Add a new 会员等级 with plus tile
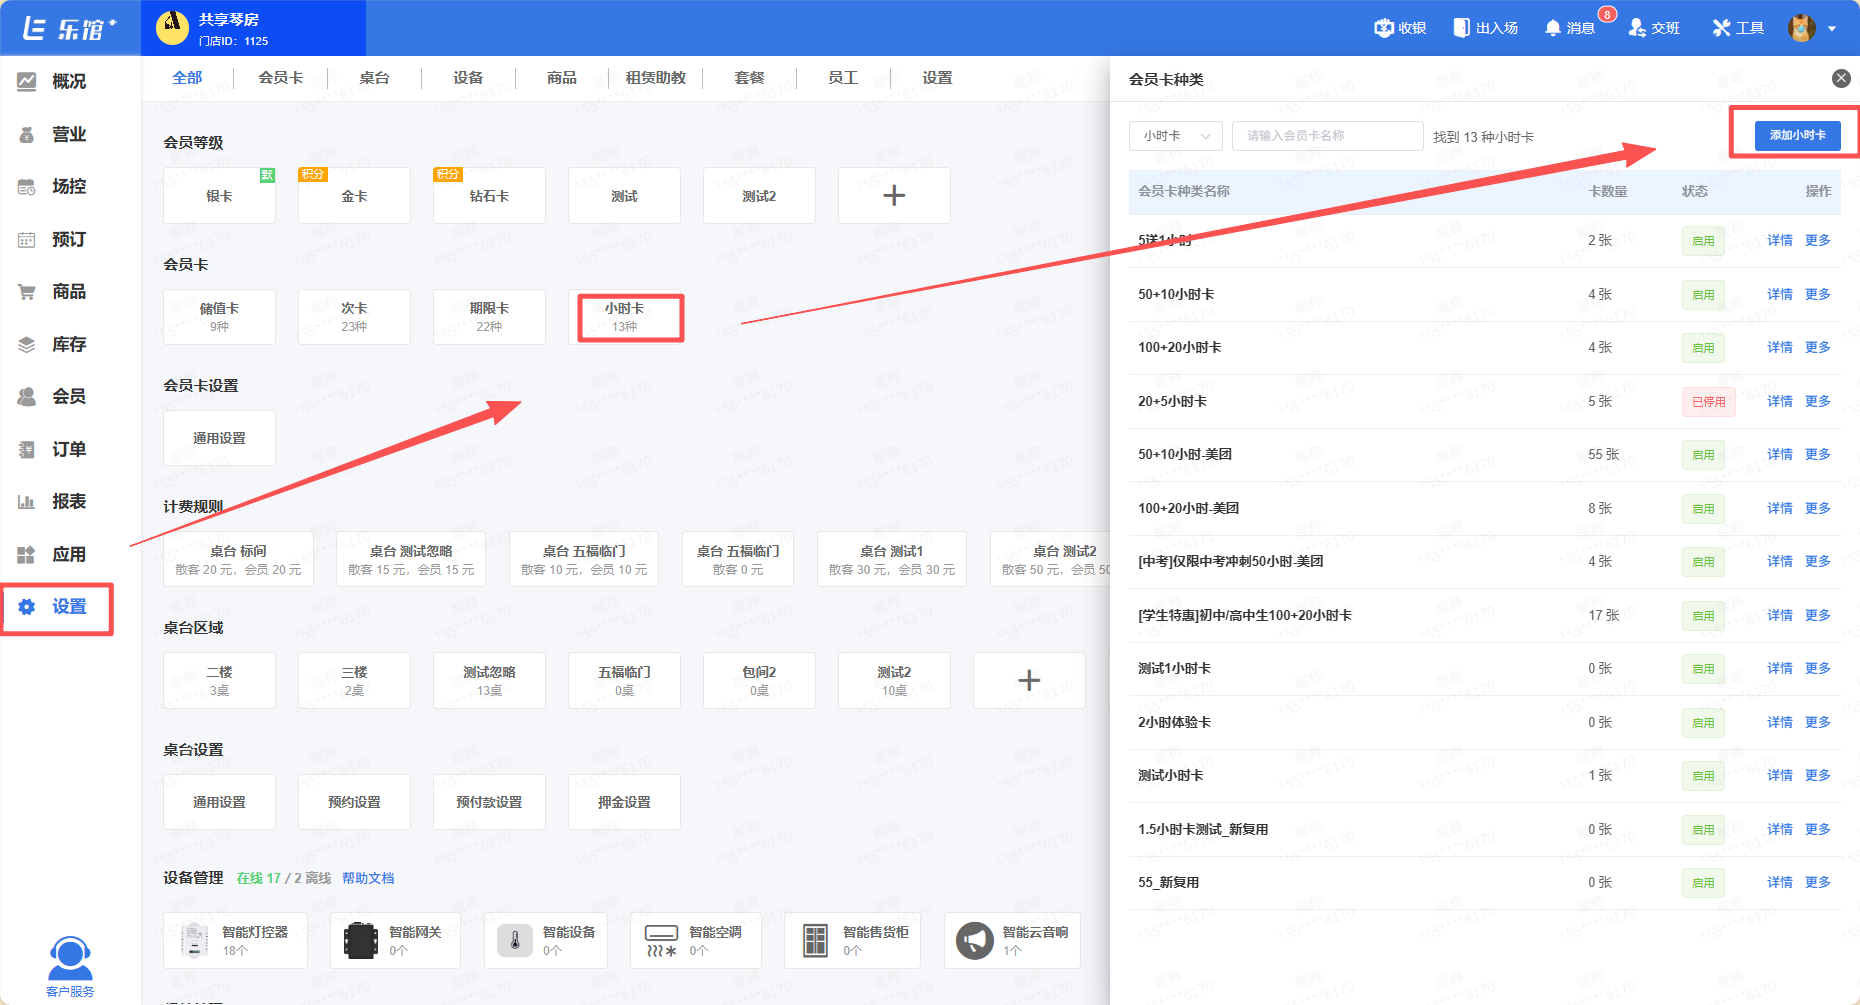 (894, 196)
